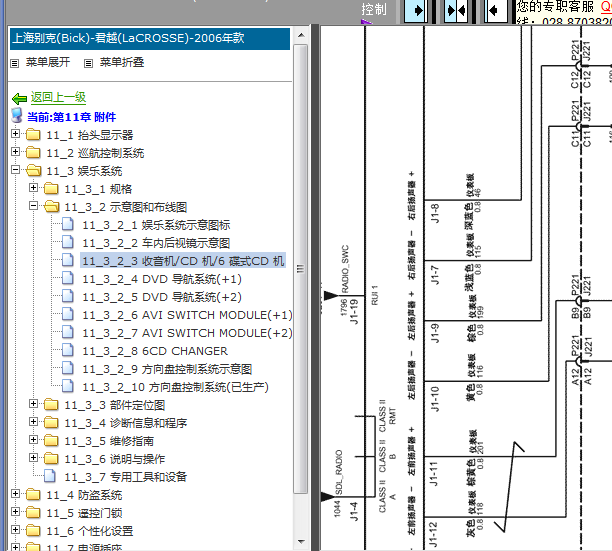612x551 pixels.
Task: Expand the 11_2 巡航控制系统 node
Action: [x=16, y=151]
